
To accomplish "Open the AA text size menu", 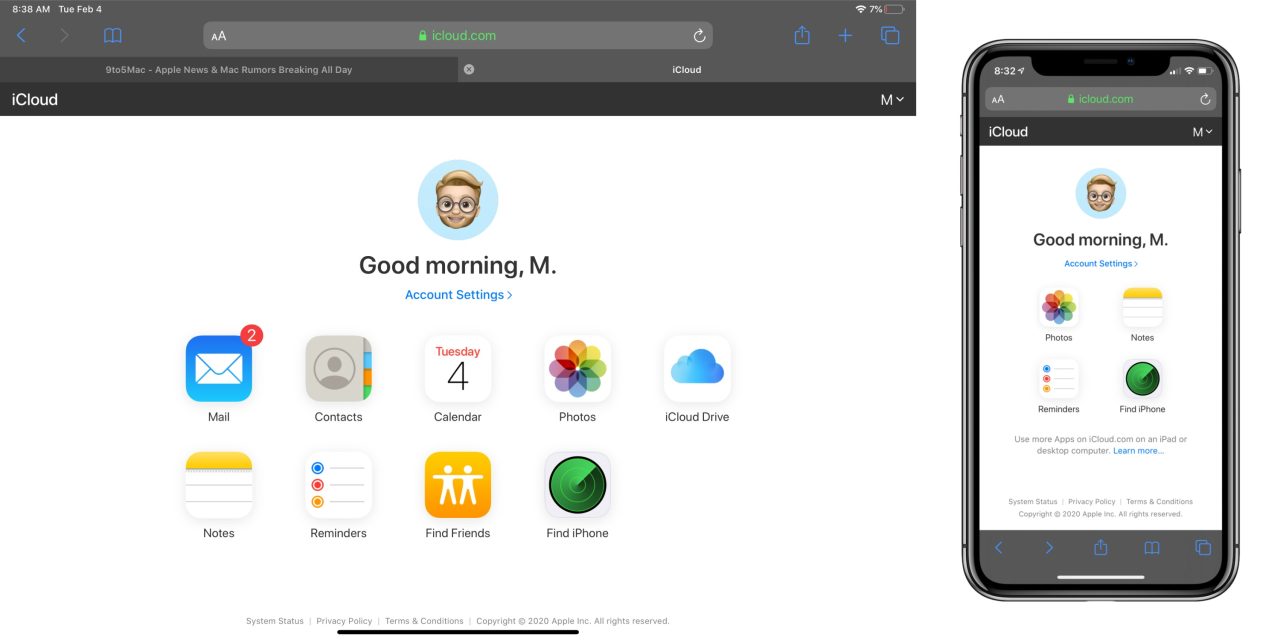I will pyautogui.click(x=219, y=35).
